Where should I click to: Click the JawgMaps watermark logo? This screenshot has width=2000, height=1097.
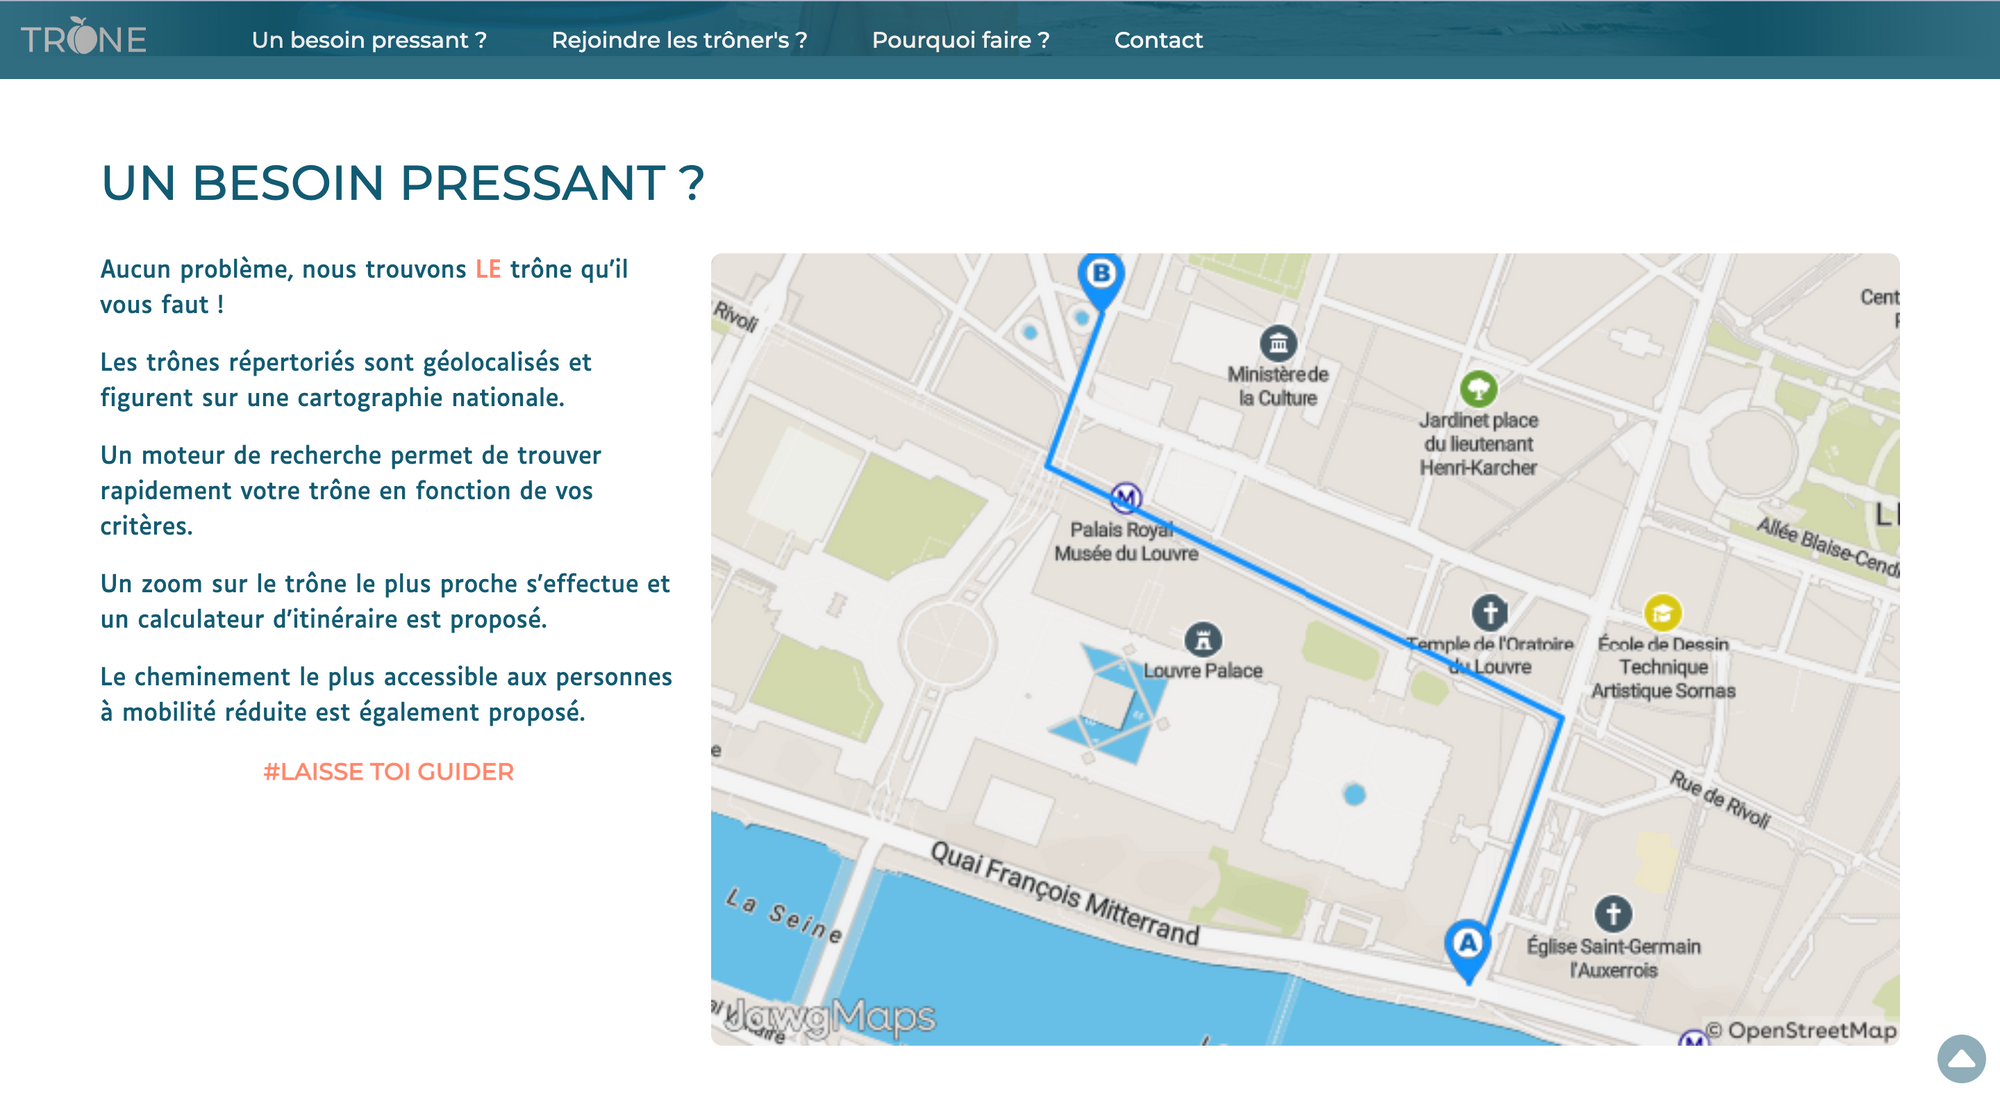(832, 1018)
